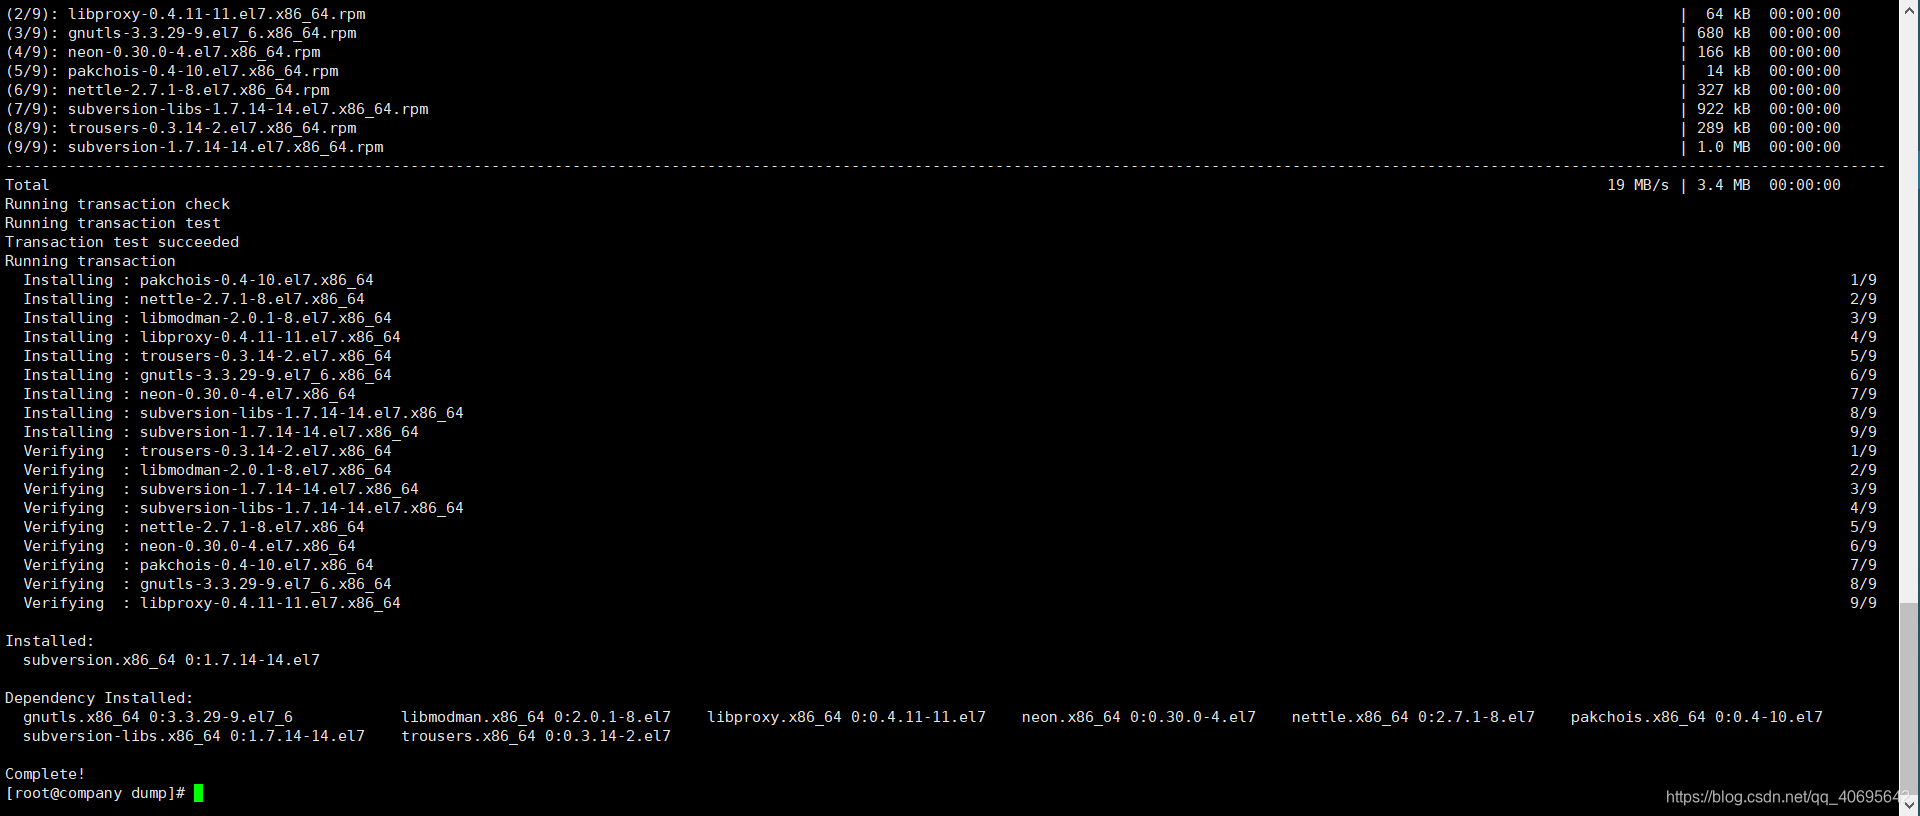Click 'Installing : pakchois-0.4-10.el7.x86_64' line
The width and height of the screenshot is (1920, 816).
point(198,280)
